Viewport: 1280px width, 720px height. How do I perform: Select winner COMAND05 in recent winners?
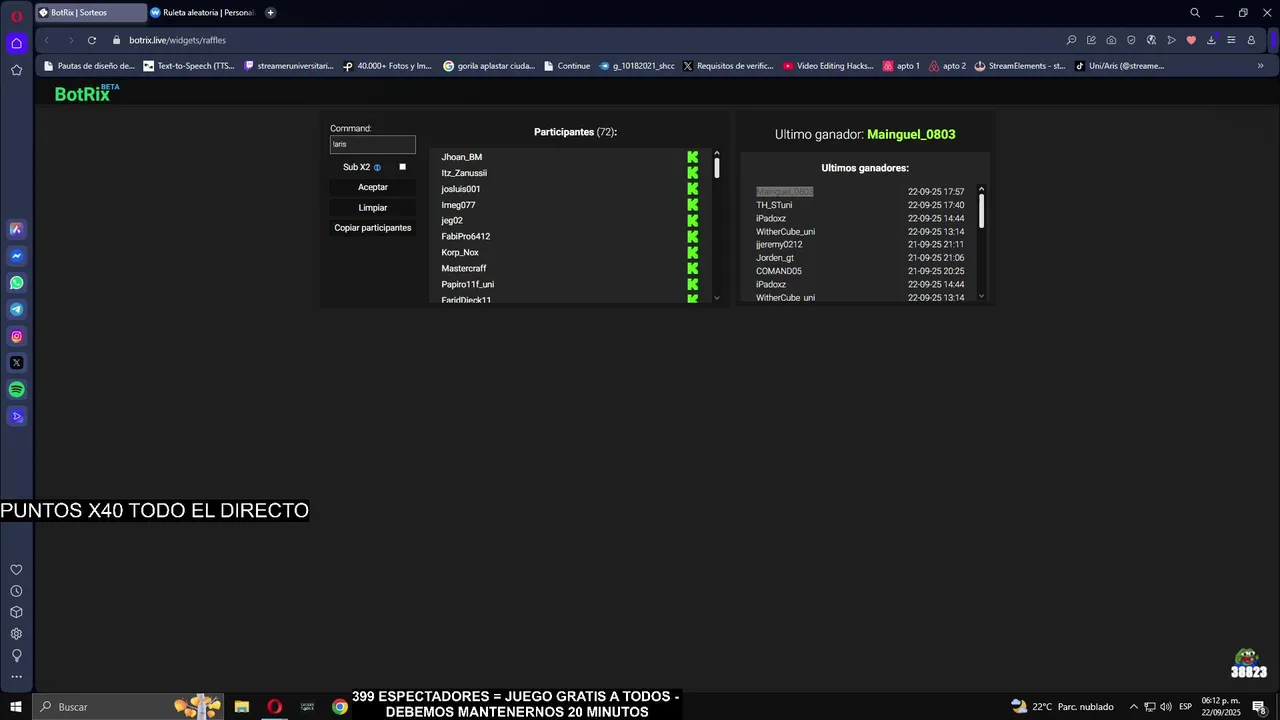pos(779,271)
